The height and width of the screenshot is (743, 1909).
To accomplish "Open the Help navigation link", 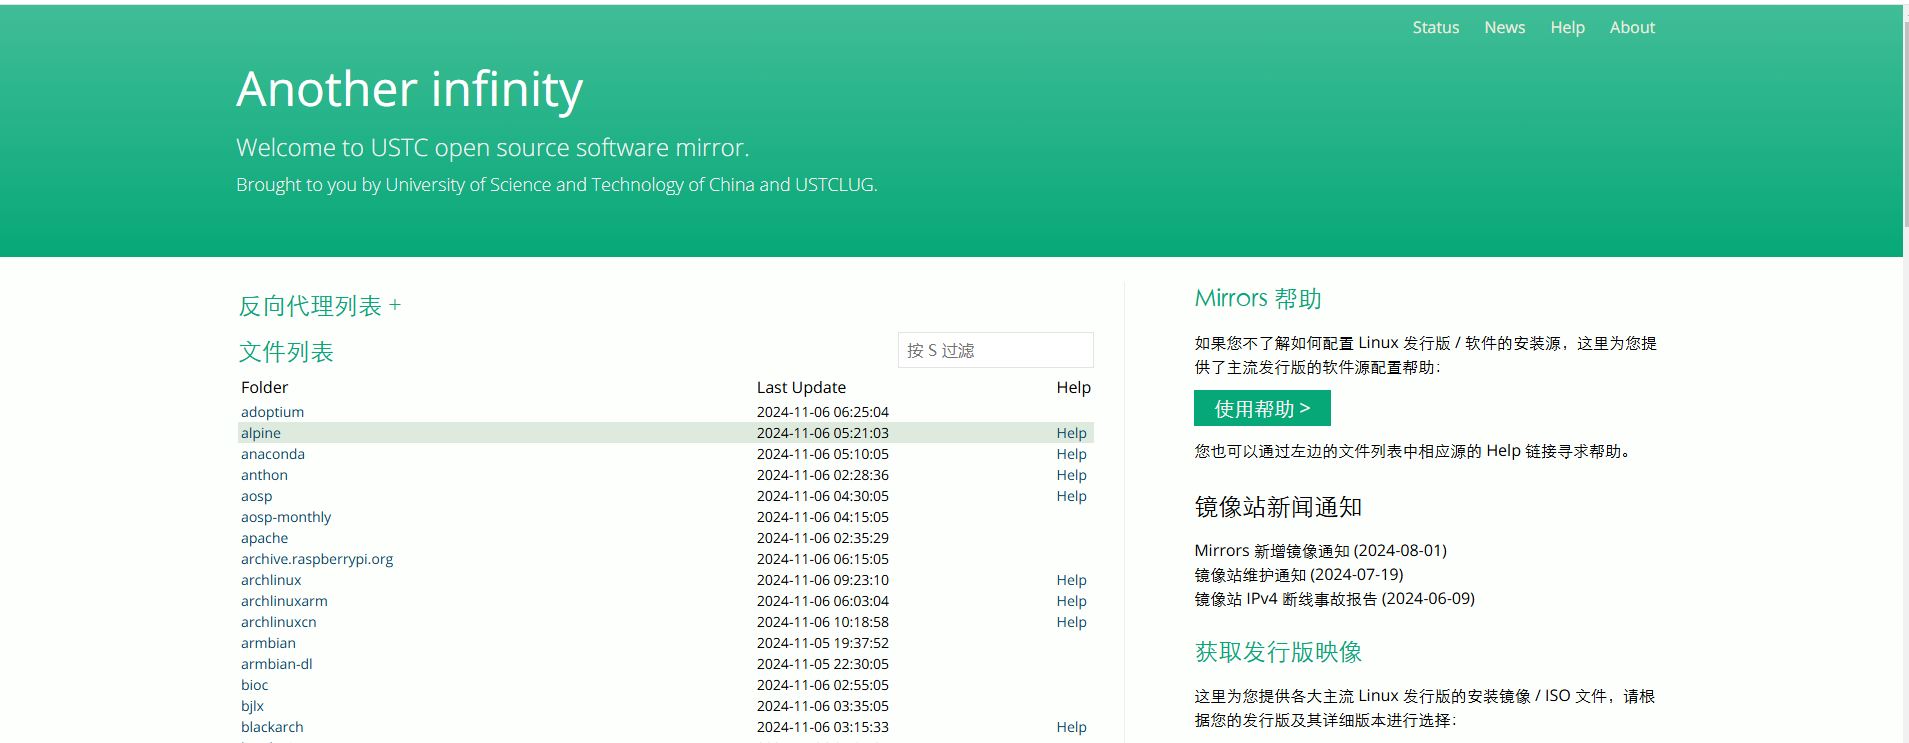I will [1567, 28].
